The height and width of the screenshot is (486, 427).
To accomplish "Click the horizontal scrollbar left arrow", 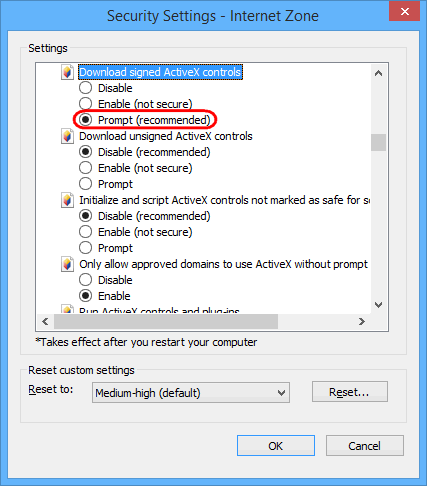I will pos(45,322).
